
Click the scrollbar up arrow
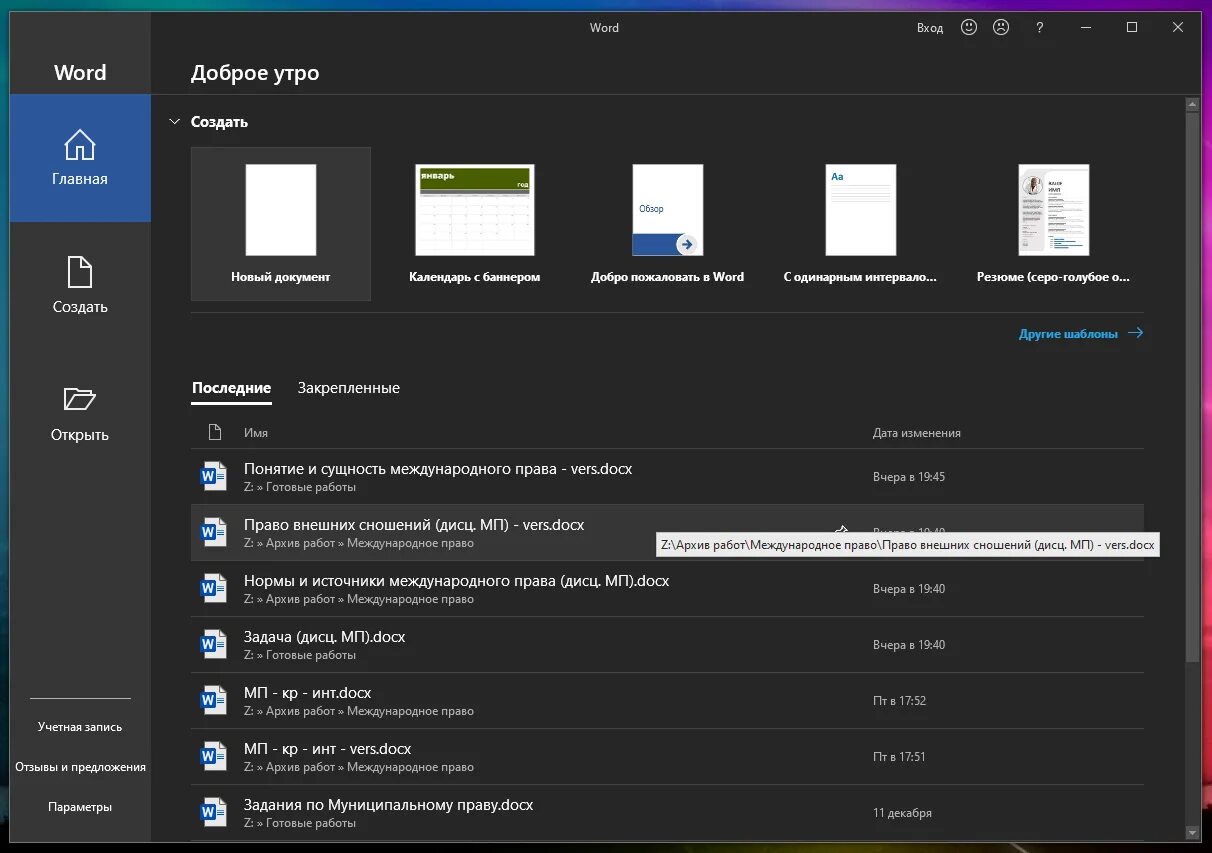coord(1192,103)
